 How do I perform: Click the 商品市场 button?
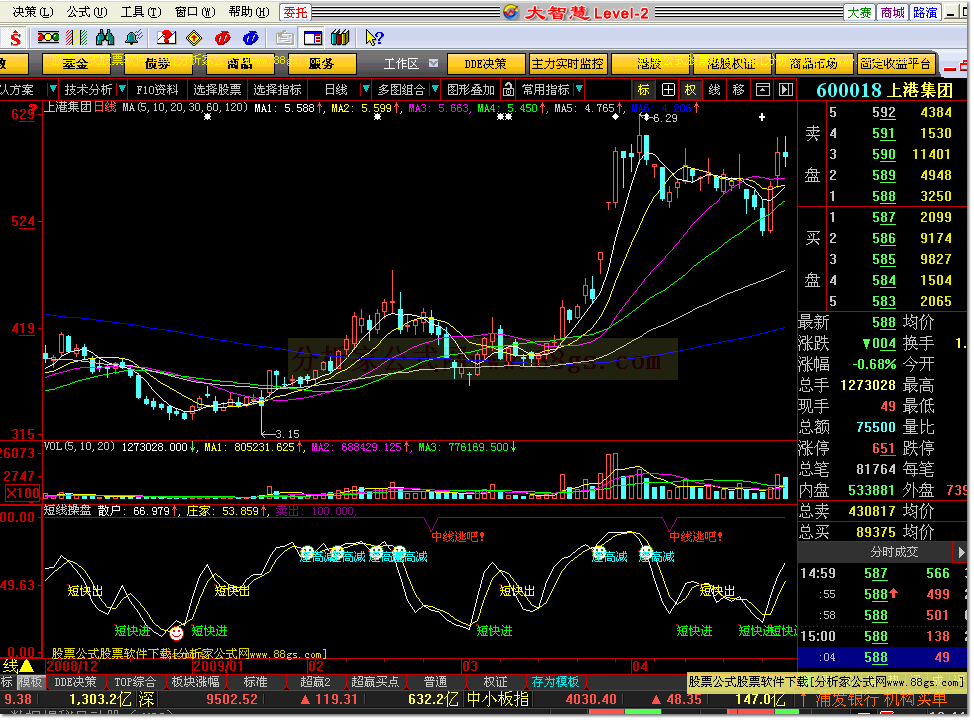tap(814, 64)
